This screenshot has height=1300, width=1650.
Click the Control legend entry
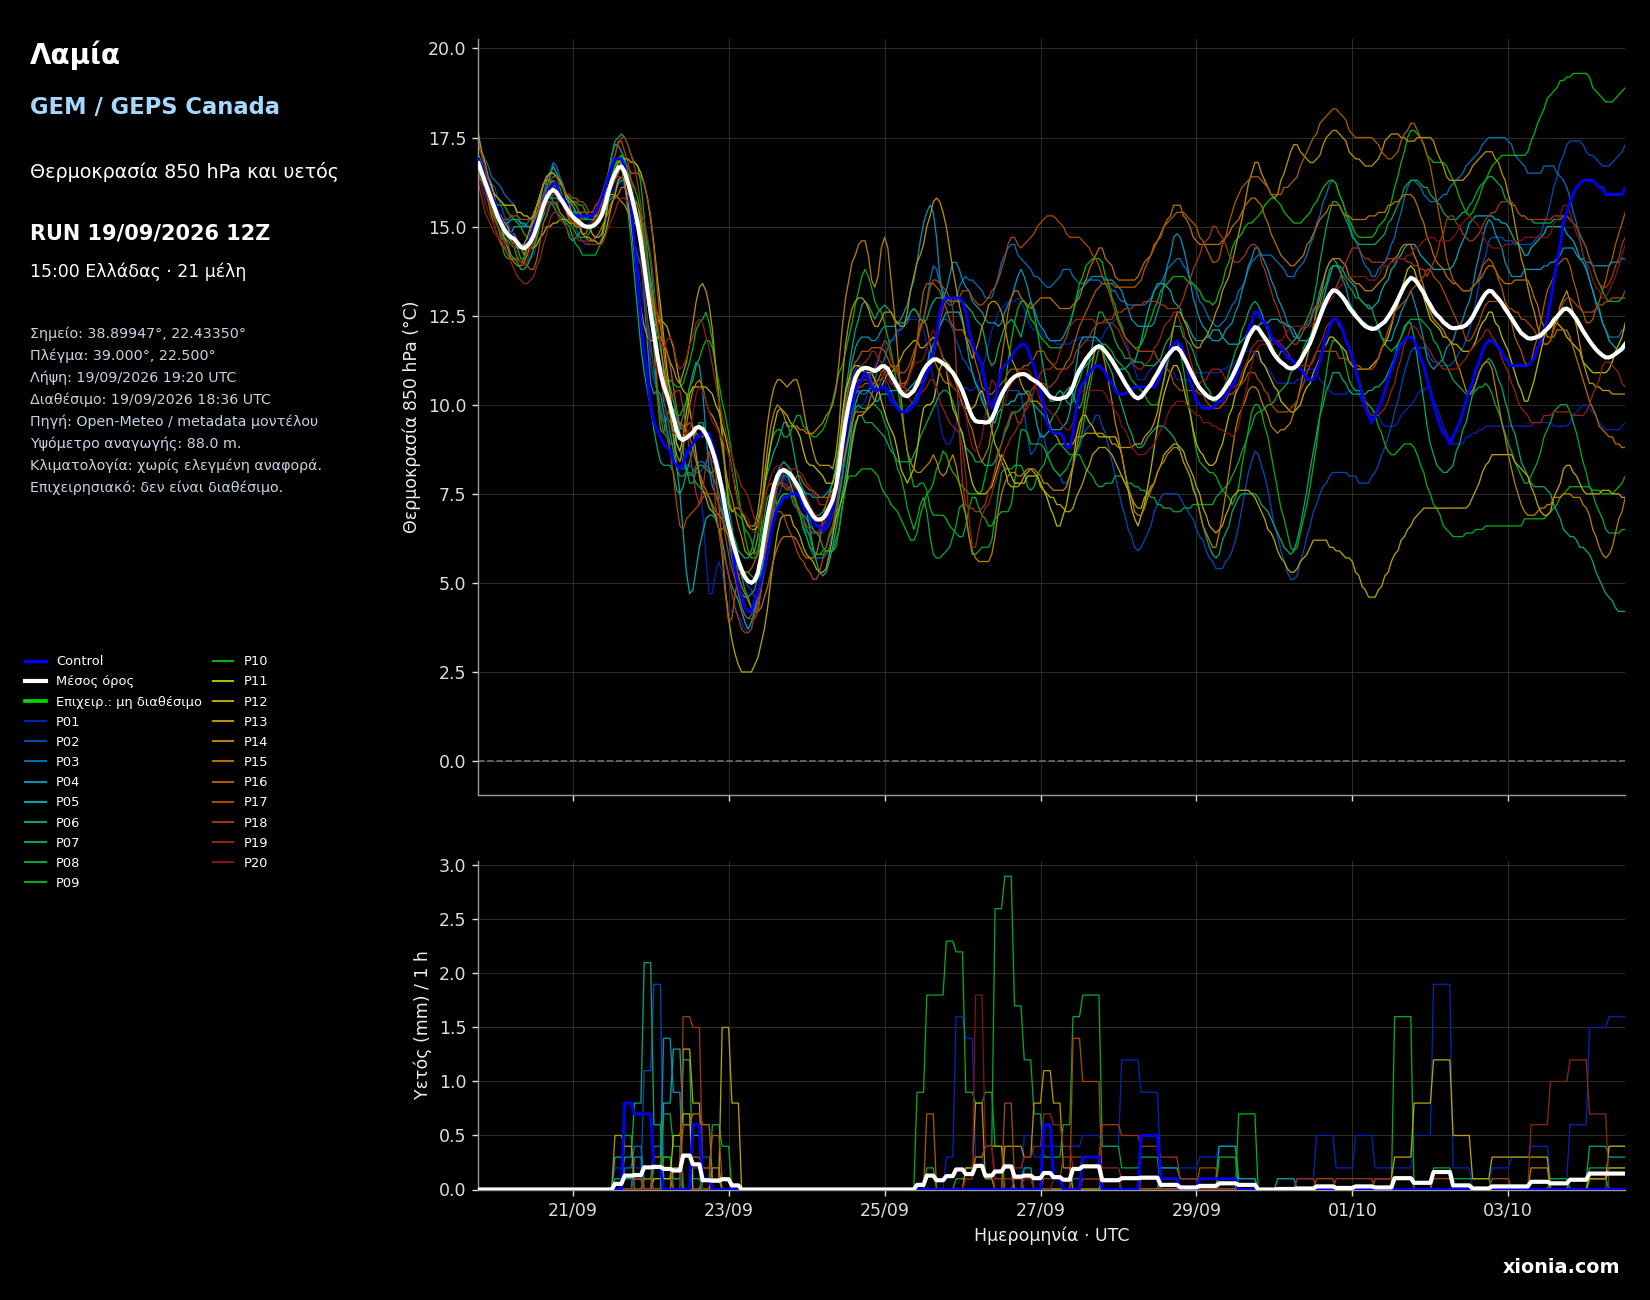click(64, 661)
